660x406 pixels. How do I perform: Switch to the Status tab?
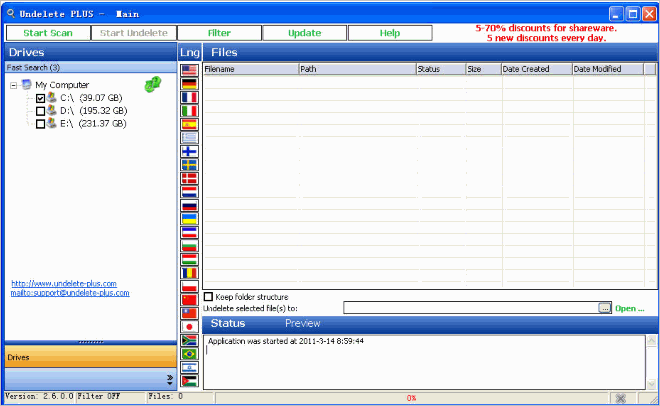(228, 323)
